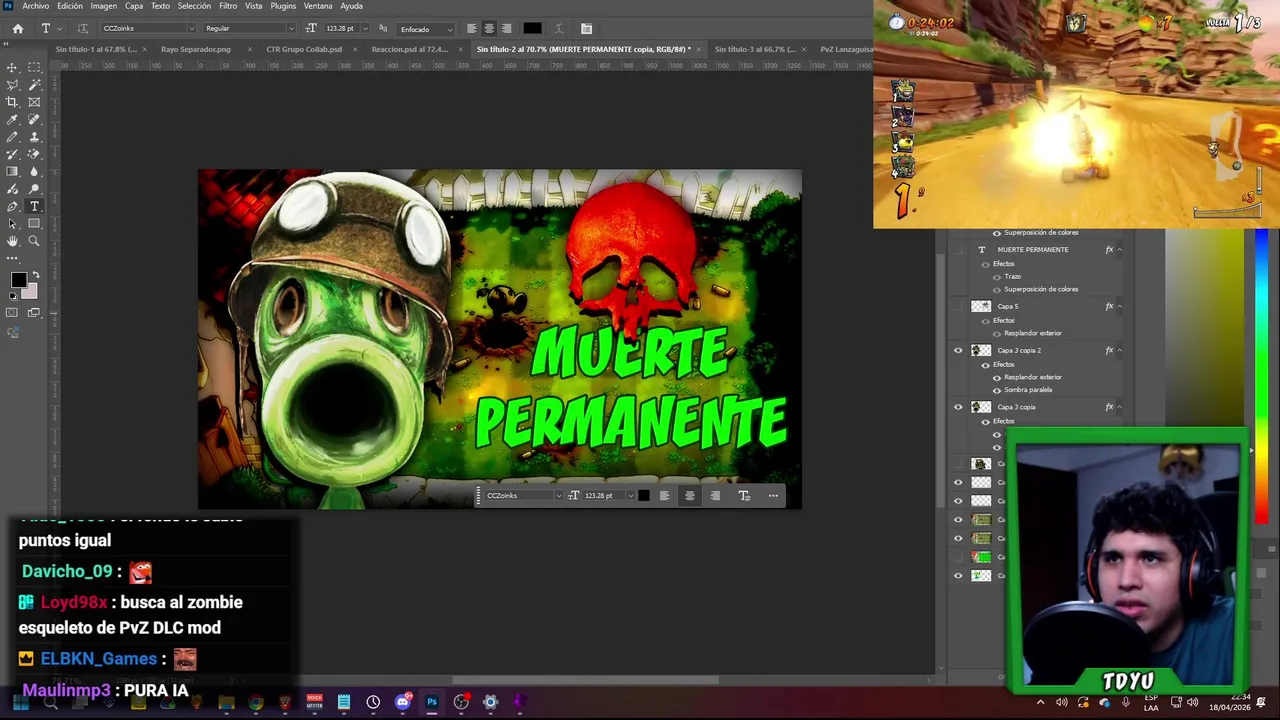Hide the Capa 3 copia layer
The image size is (1280, 720).
958,407
